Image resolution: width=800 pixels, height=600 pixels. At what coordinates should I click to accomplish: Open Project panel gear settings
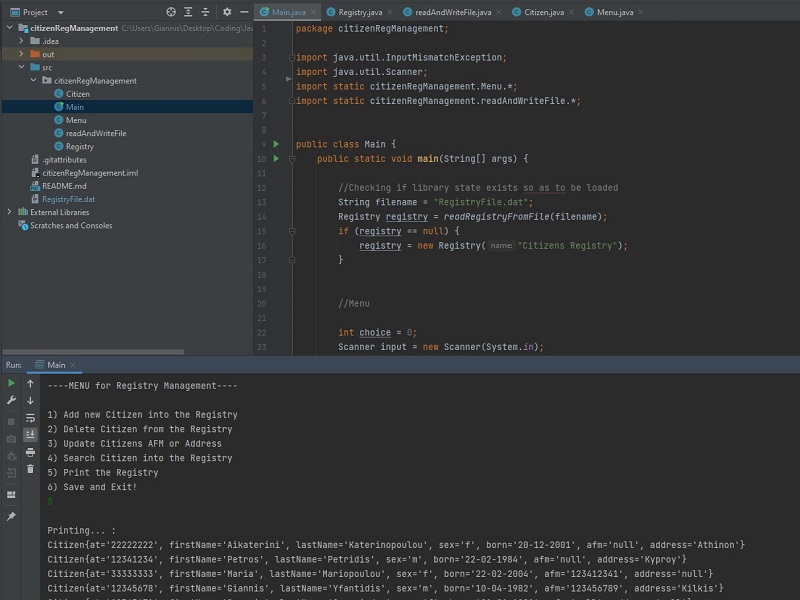[x=227, y=12]
